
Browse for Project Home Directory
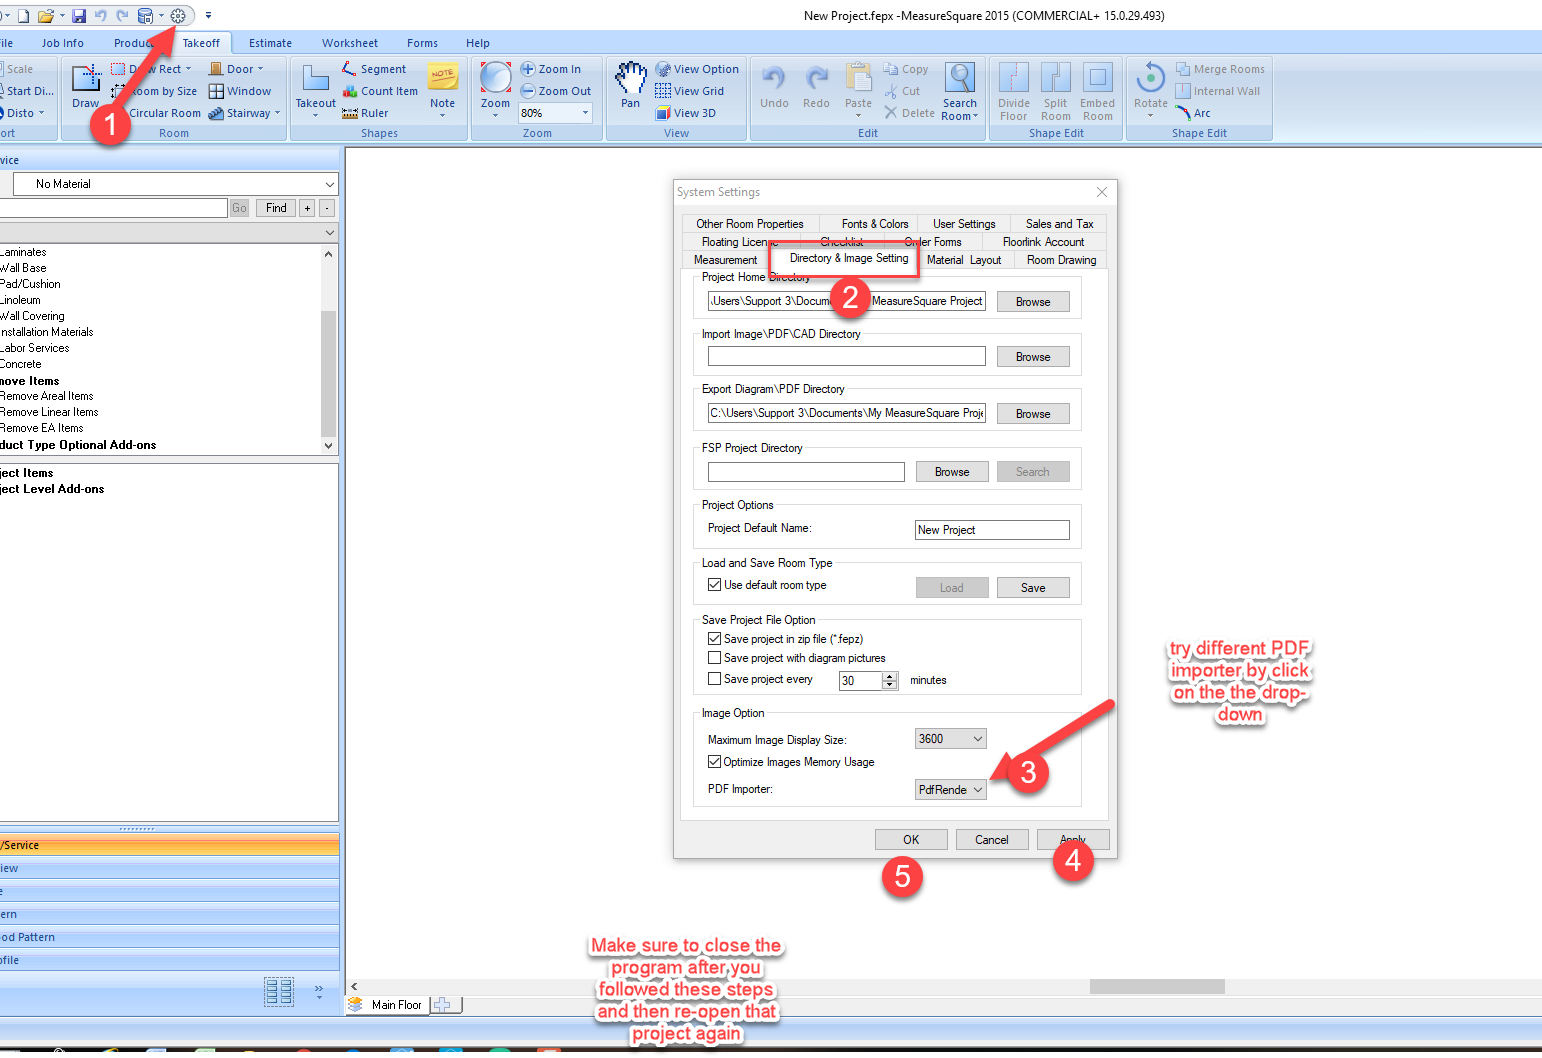[1033, 302]
